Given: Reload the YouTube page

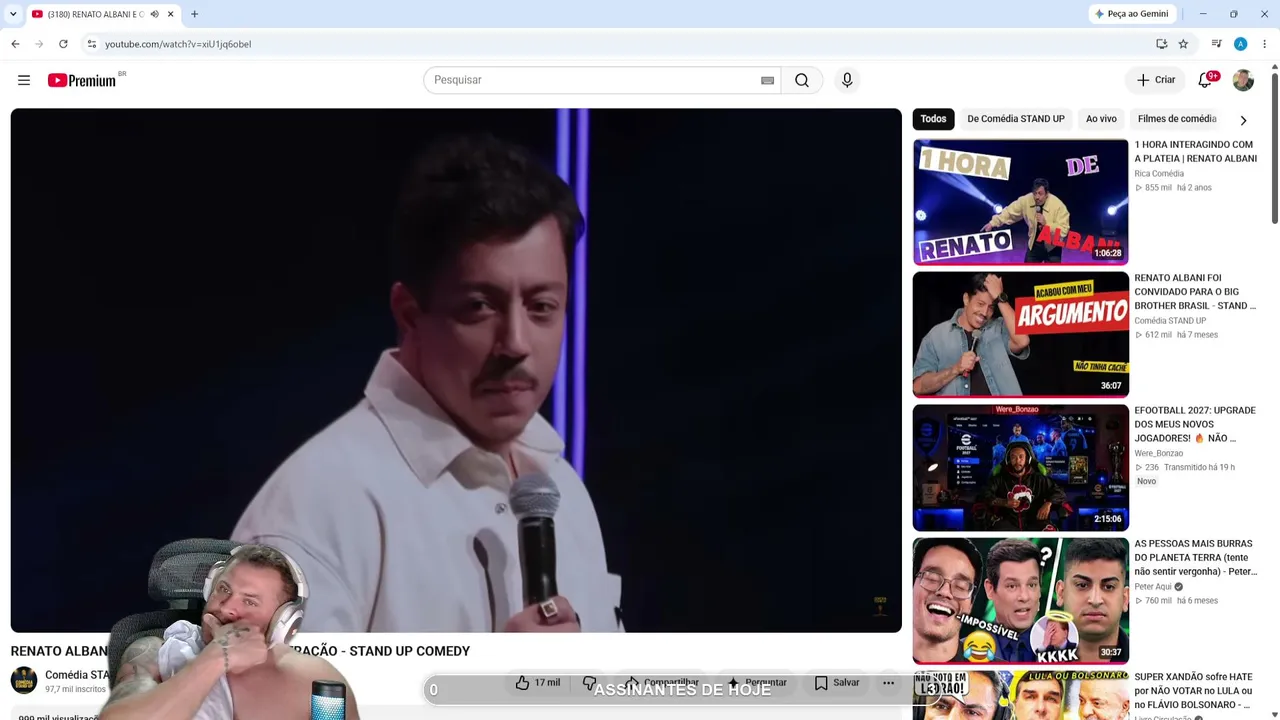Looking at the screenshot, I should (63, 44).
